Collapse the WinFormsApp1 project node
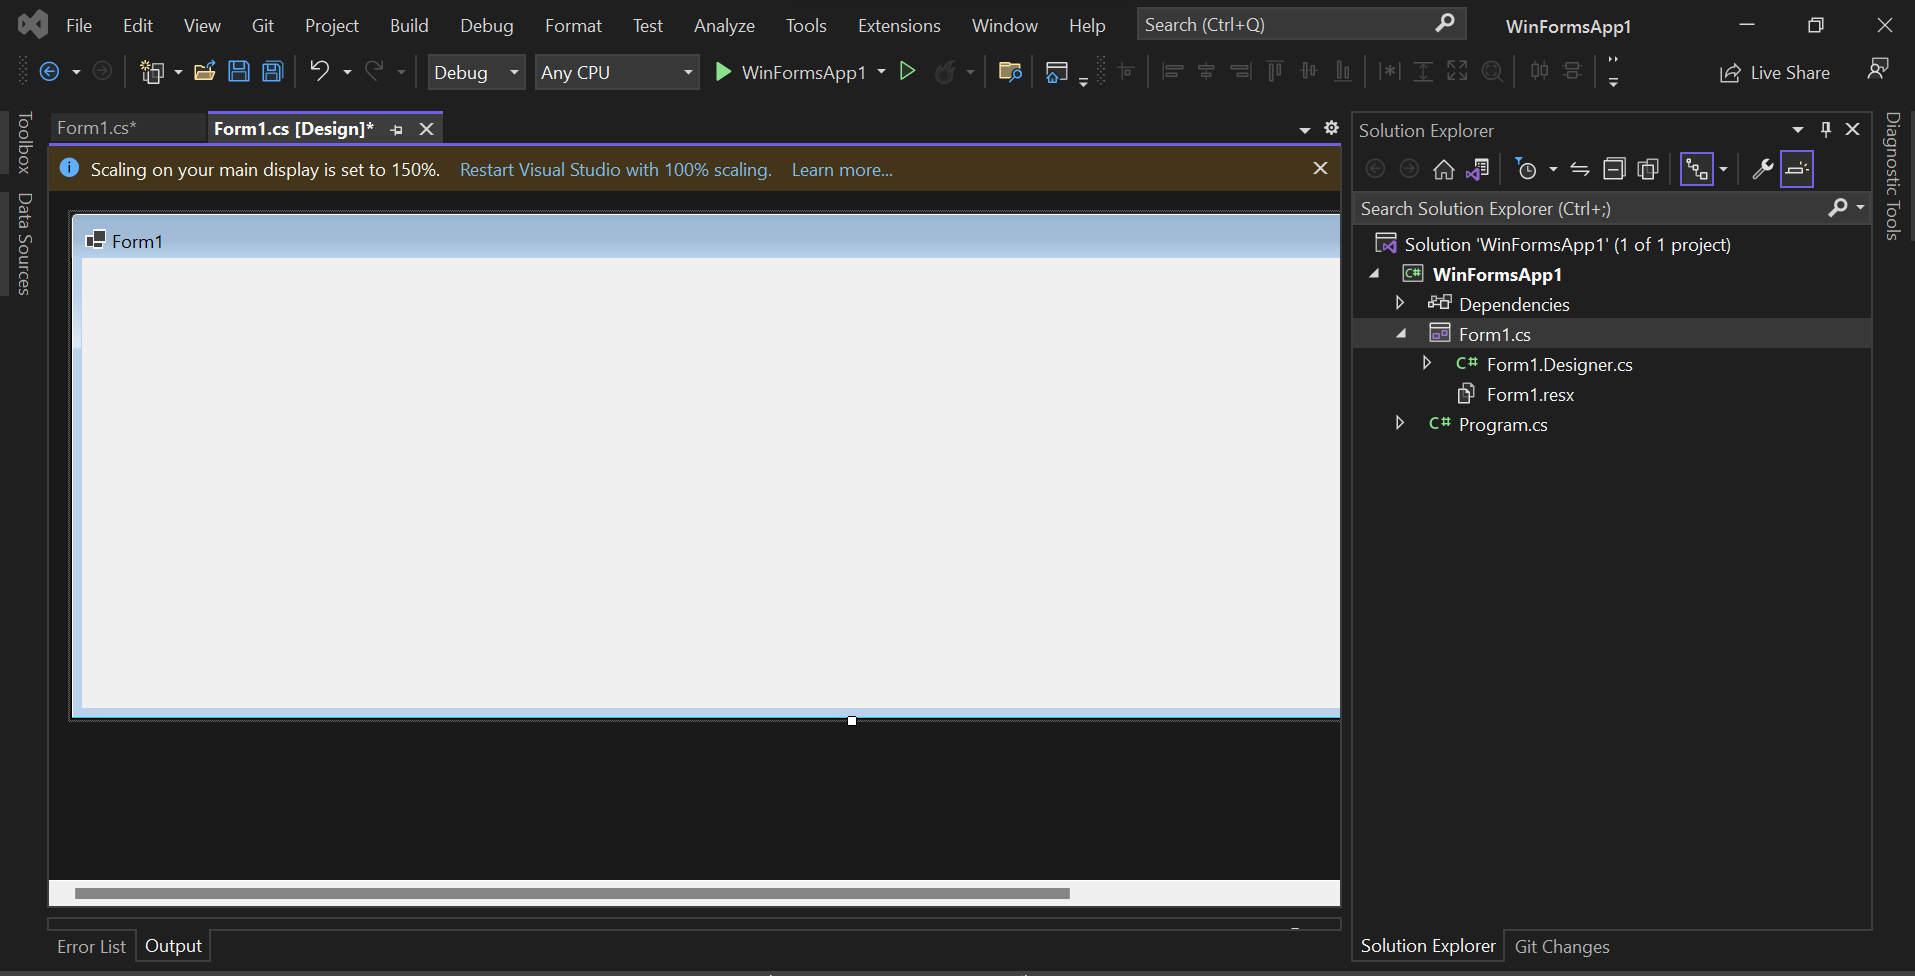The image size is (1915, 976). 1375,273
